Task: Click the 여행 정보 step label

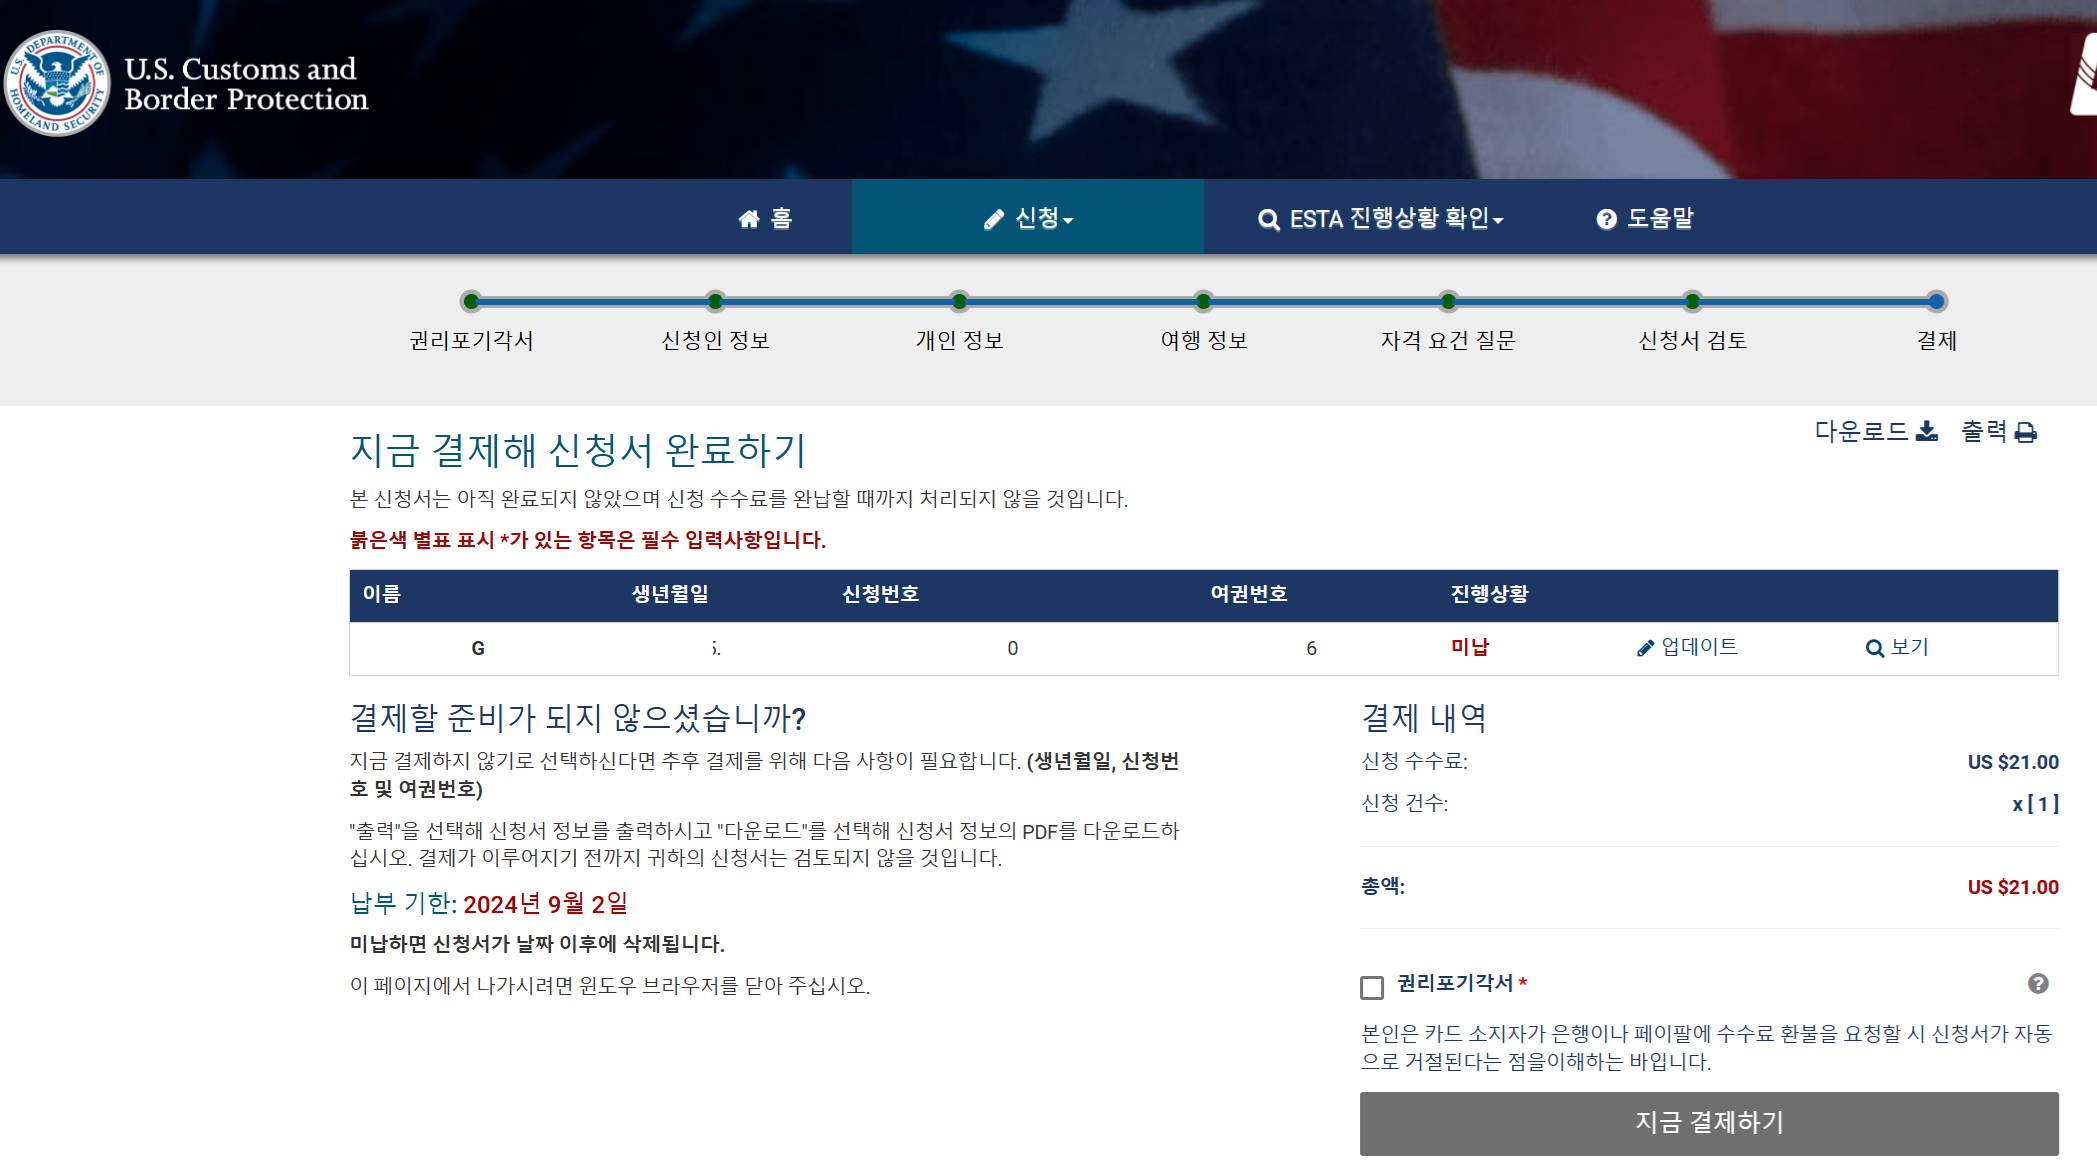Action: coord(1203,340)
